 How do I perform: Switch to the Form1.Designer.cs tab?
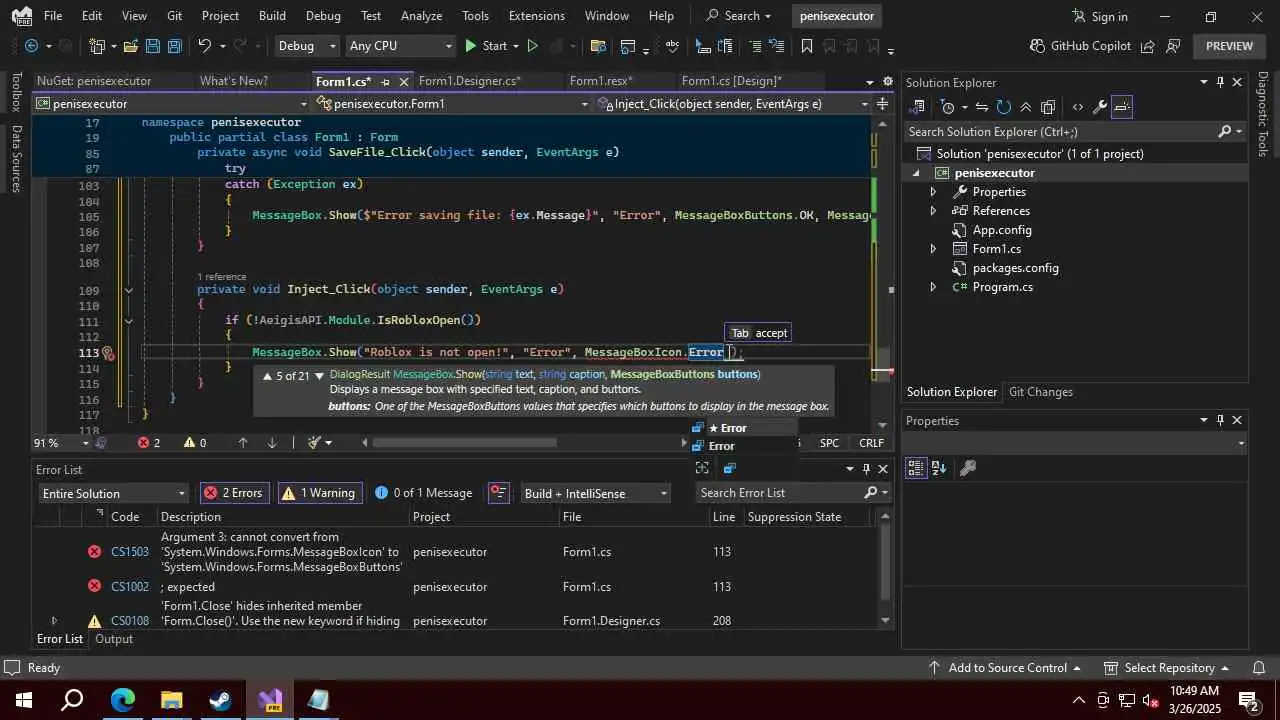point(469,81)
